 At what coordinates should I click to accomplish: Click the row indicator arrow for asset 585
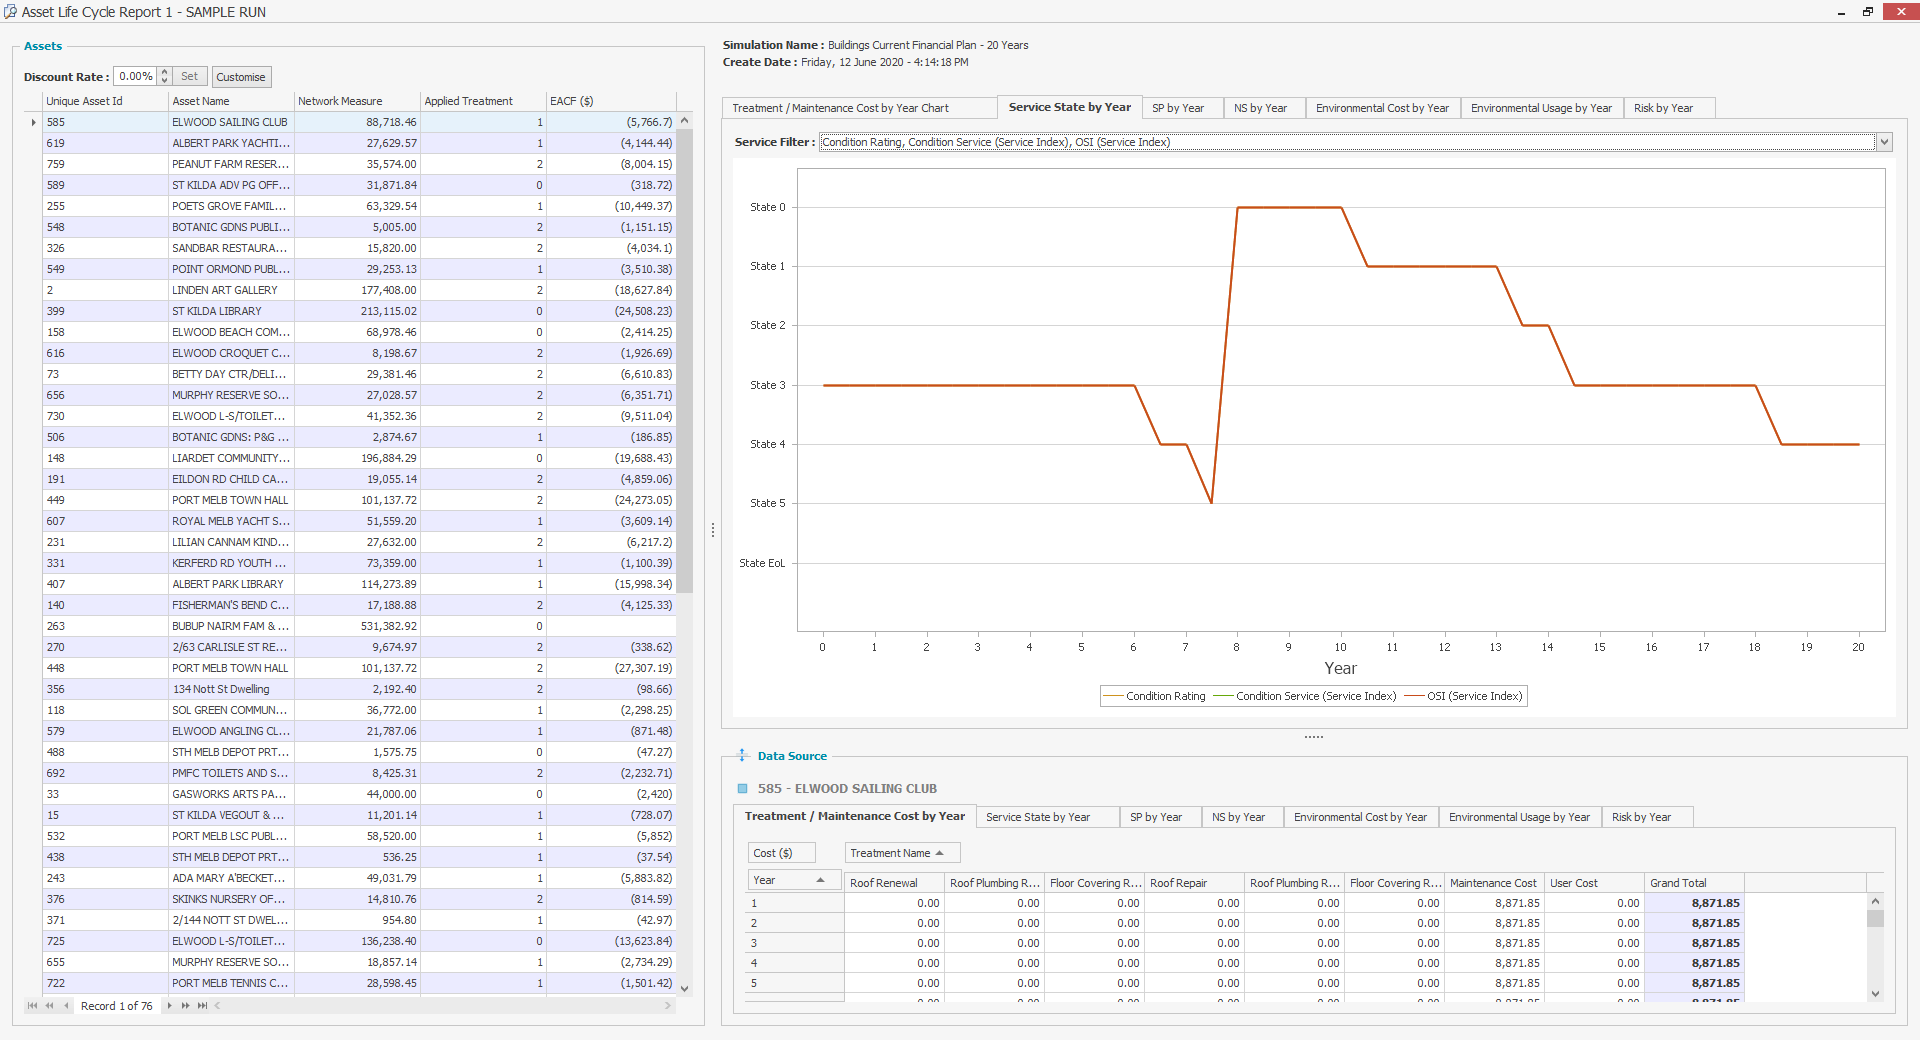click(33, 122)
